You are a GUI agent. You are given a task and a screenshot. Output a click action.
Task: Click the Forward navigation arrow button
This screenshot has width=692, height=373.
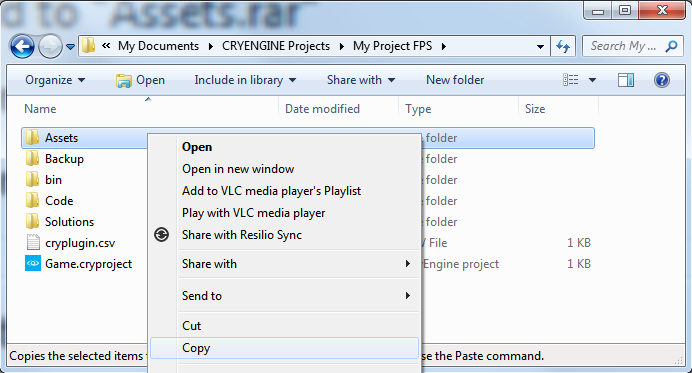pos(50,46)
